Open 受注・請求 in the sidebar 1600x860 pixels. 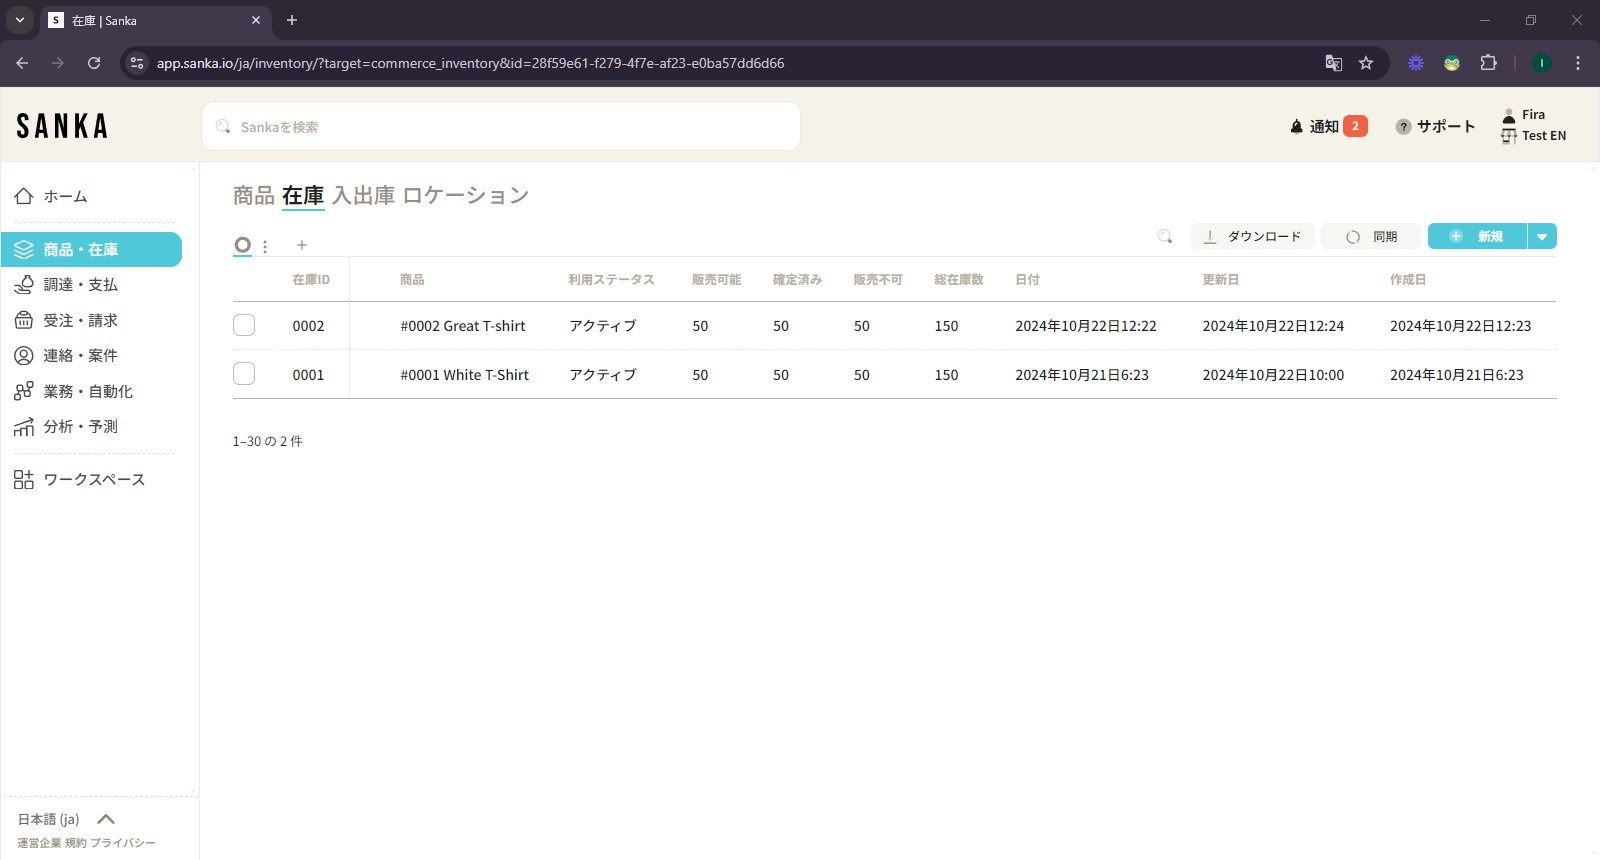[x=80, y=321]
